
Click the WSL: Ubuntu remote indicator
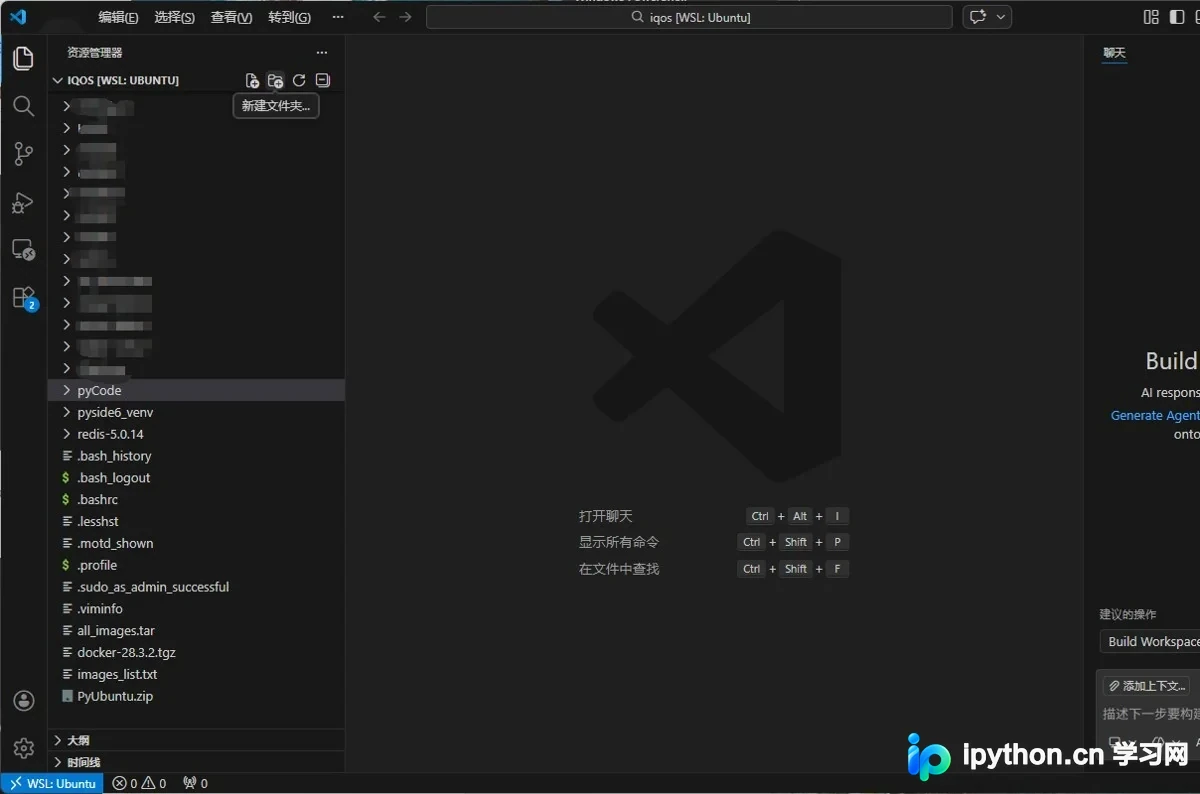[53, 783]
